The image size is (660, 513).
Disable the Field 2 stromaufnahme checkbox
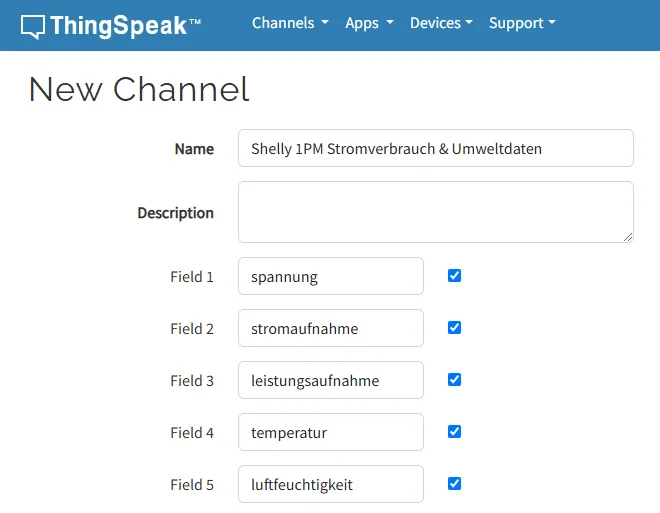coord(455,328)
